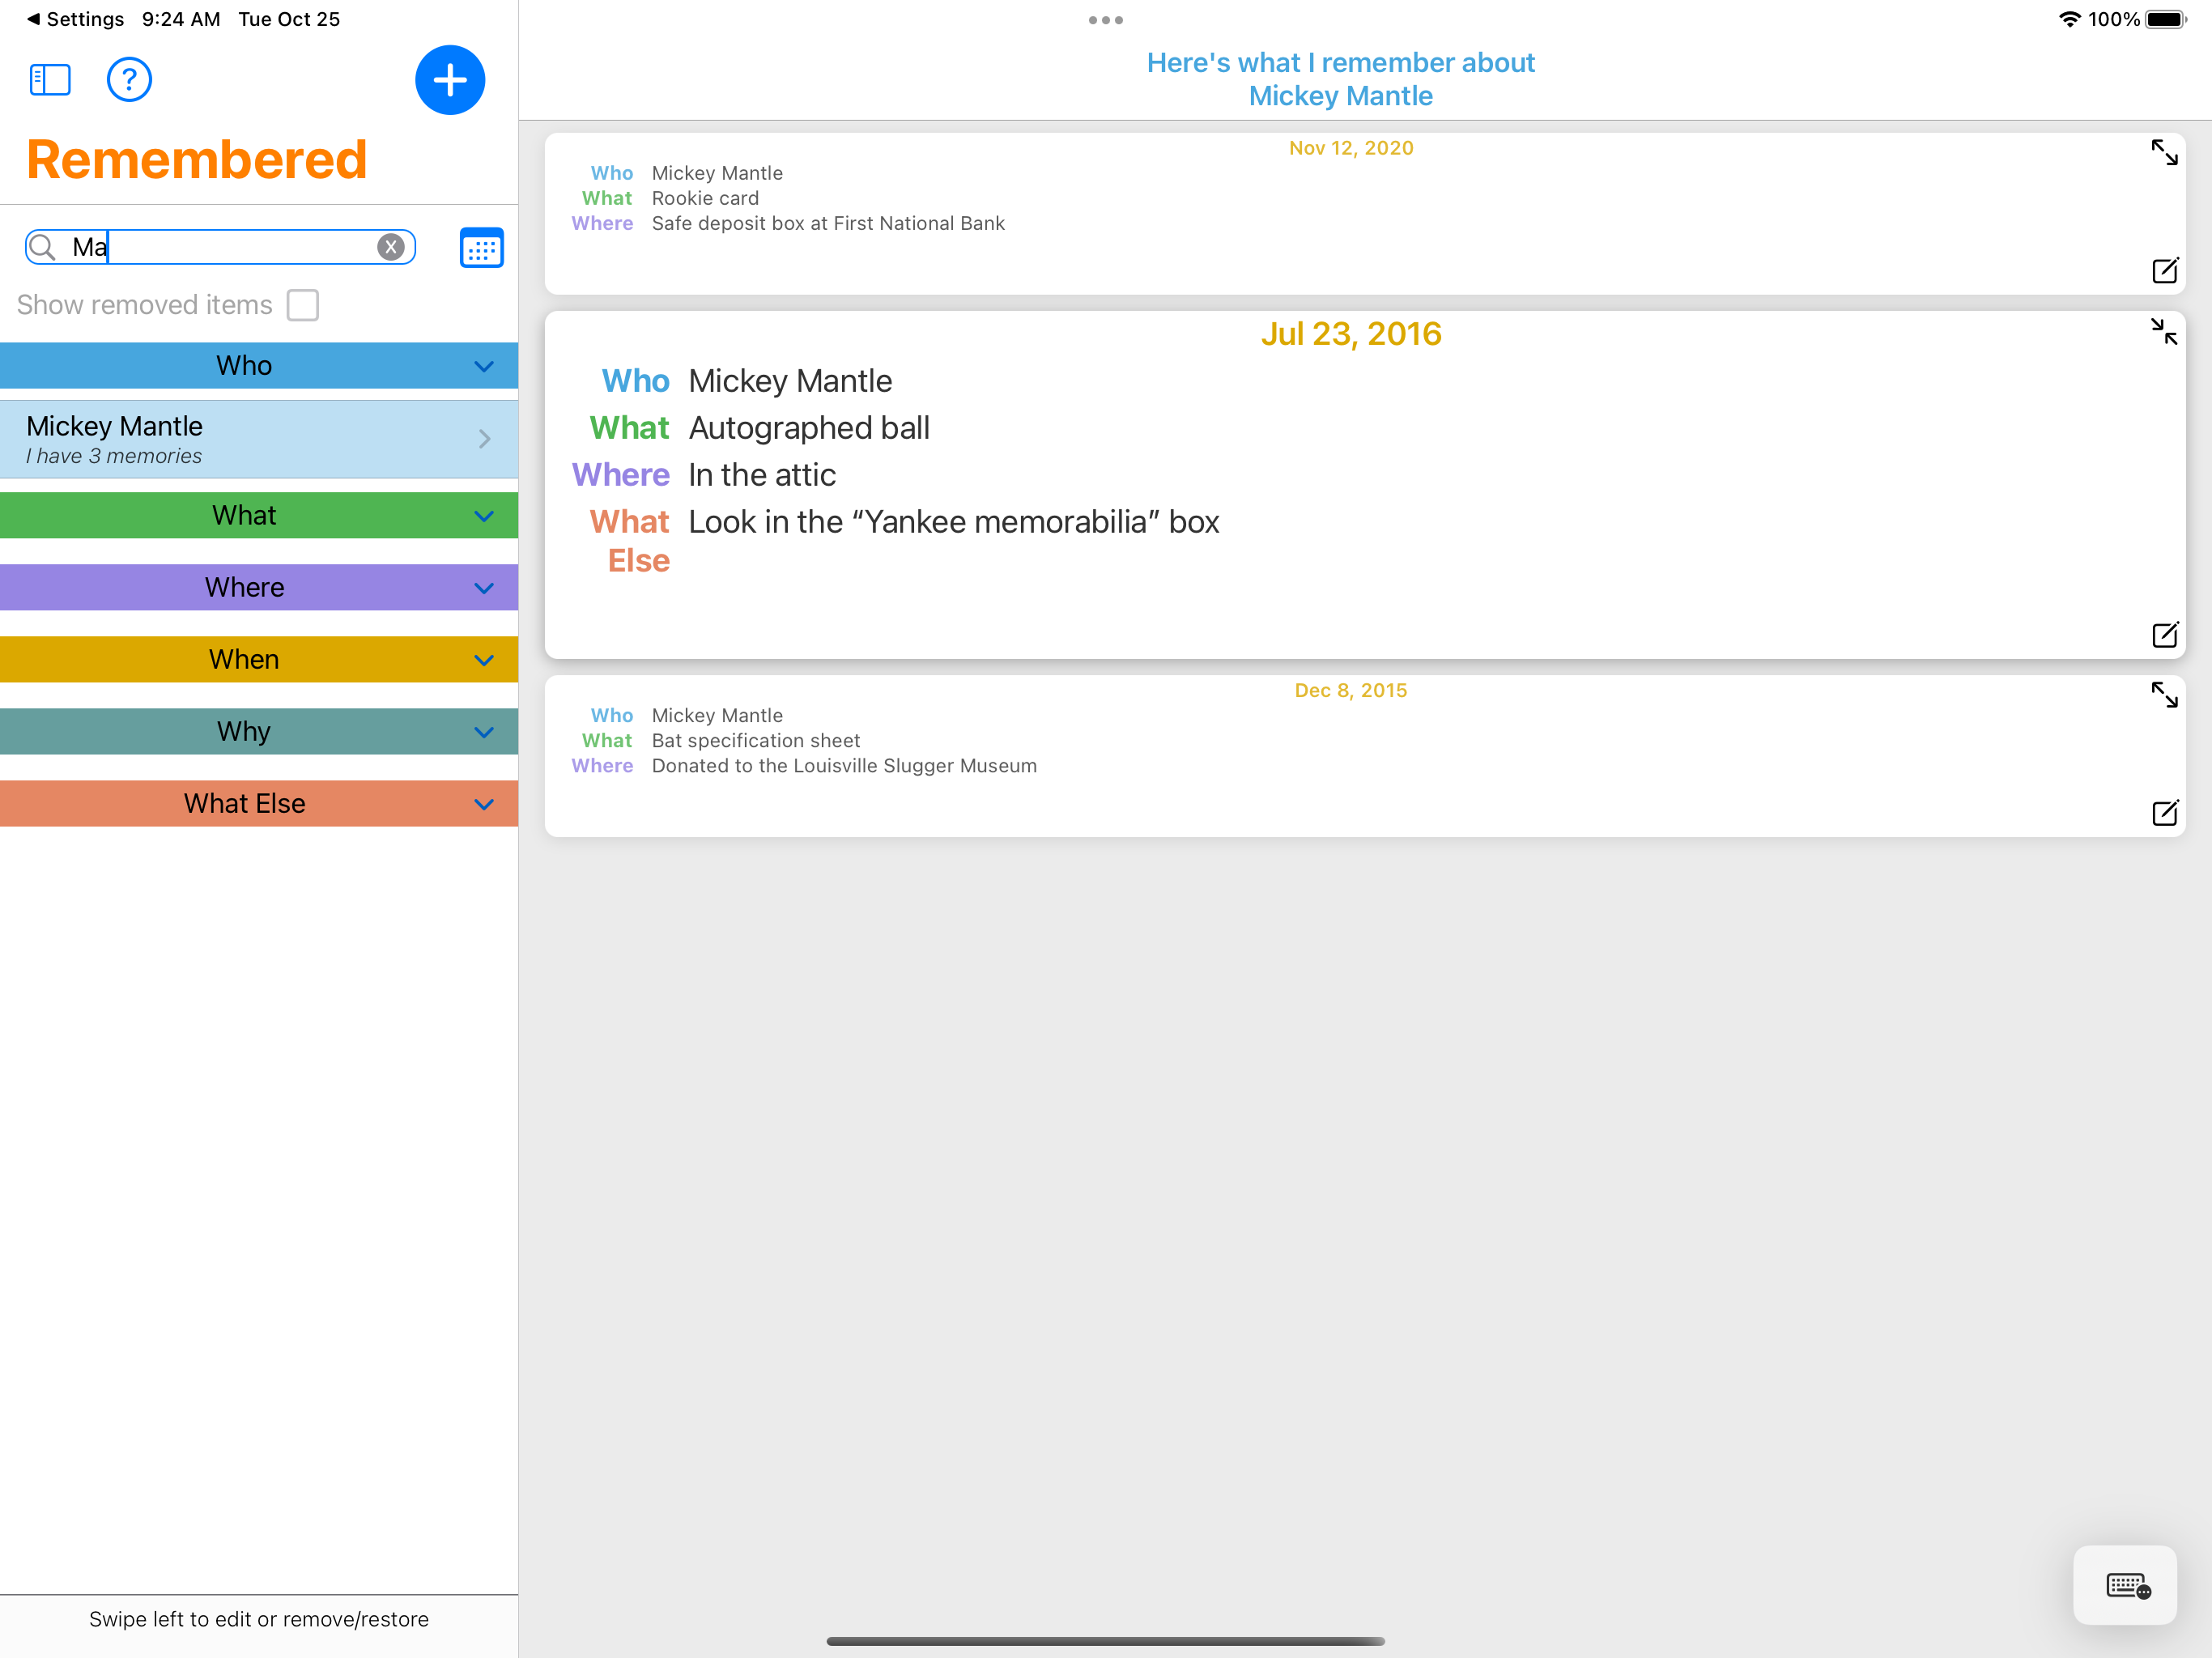Clear the search field text
2212x1658 pixels.
(x=391, y=247)
